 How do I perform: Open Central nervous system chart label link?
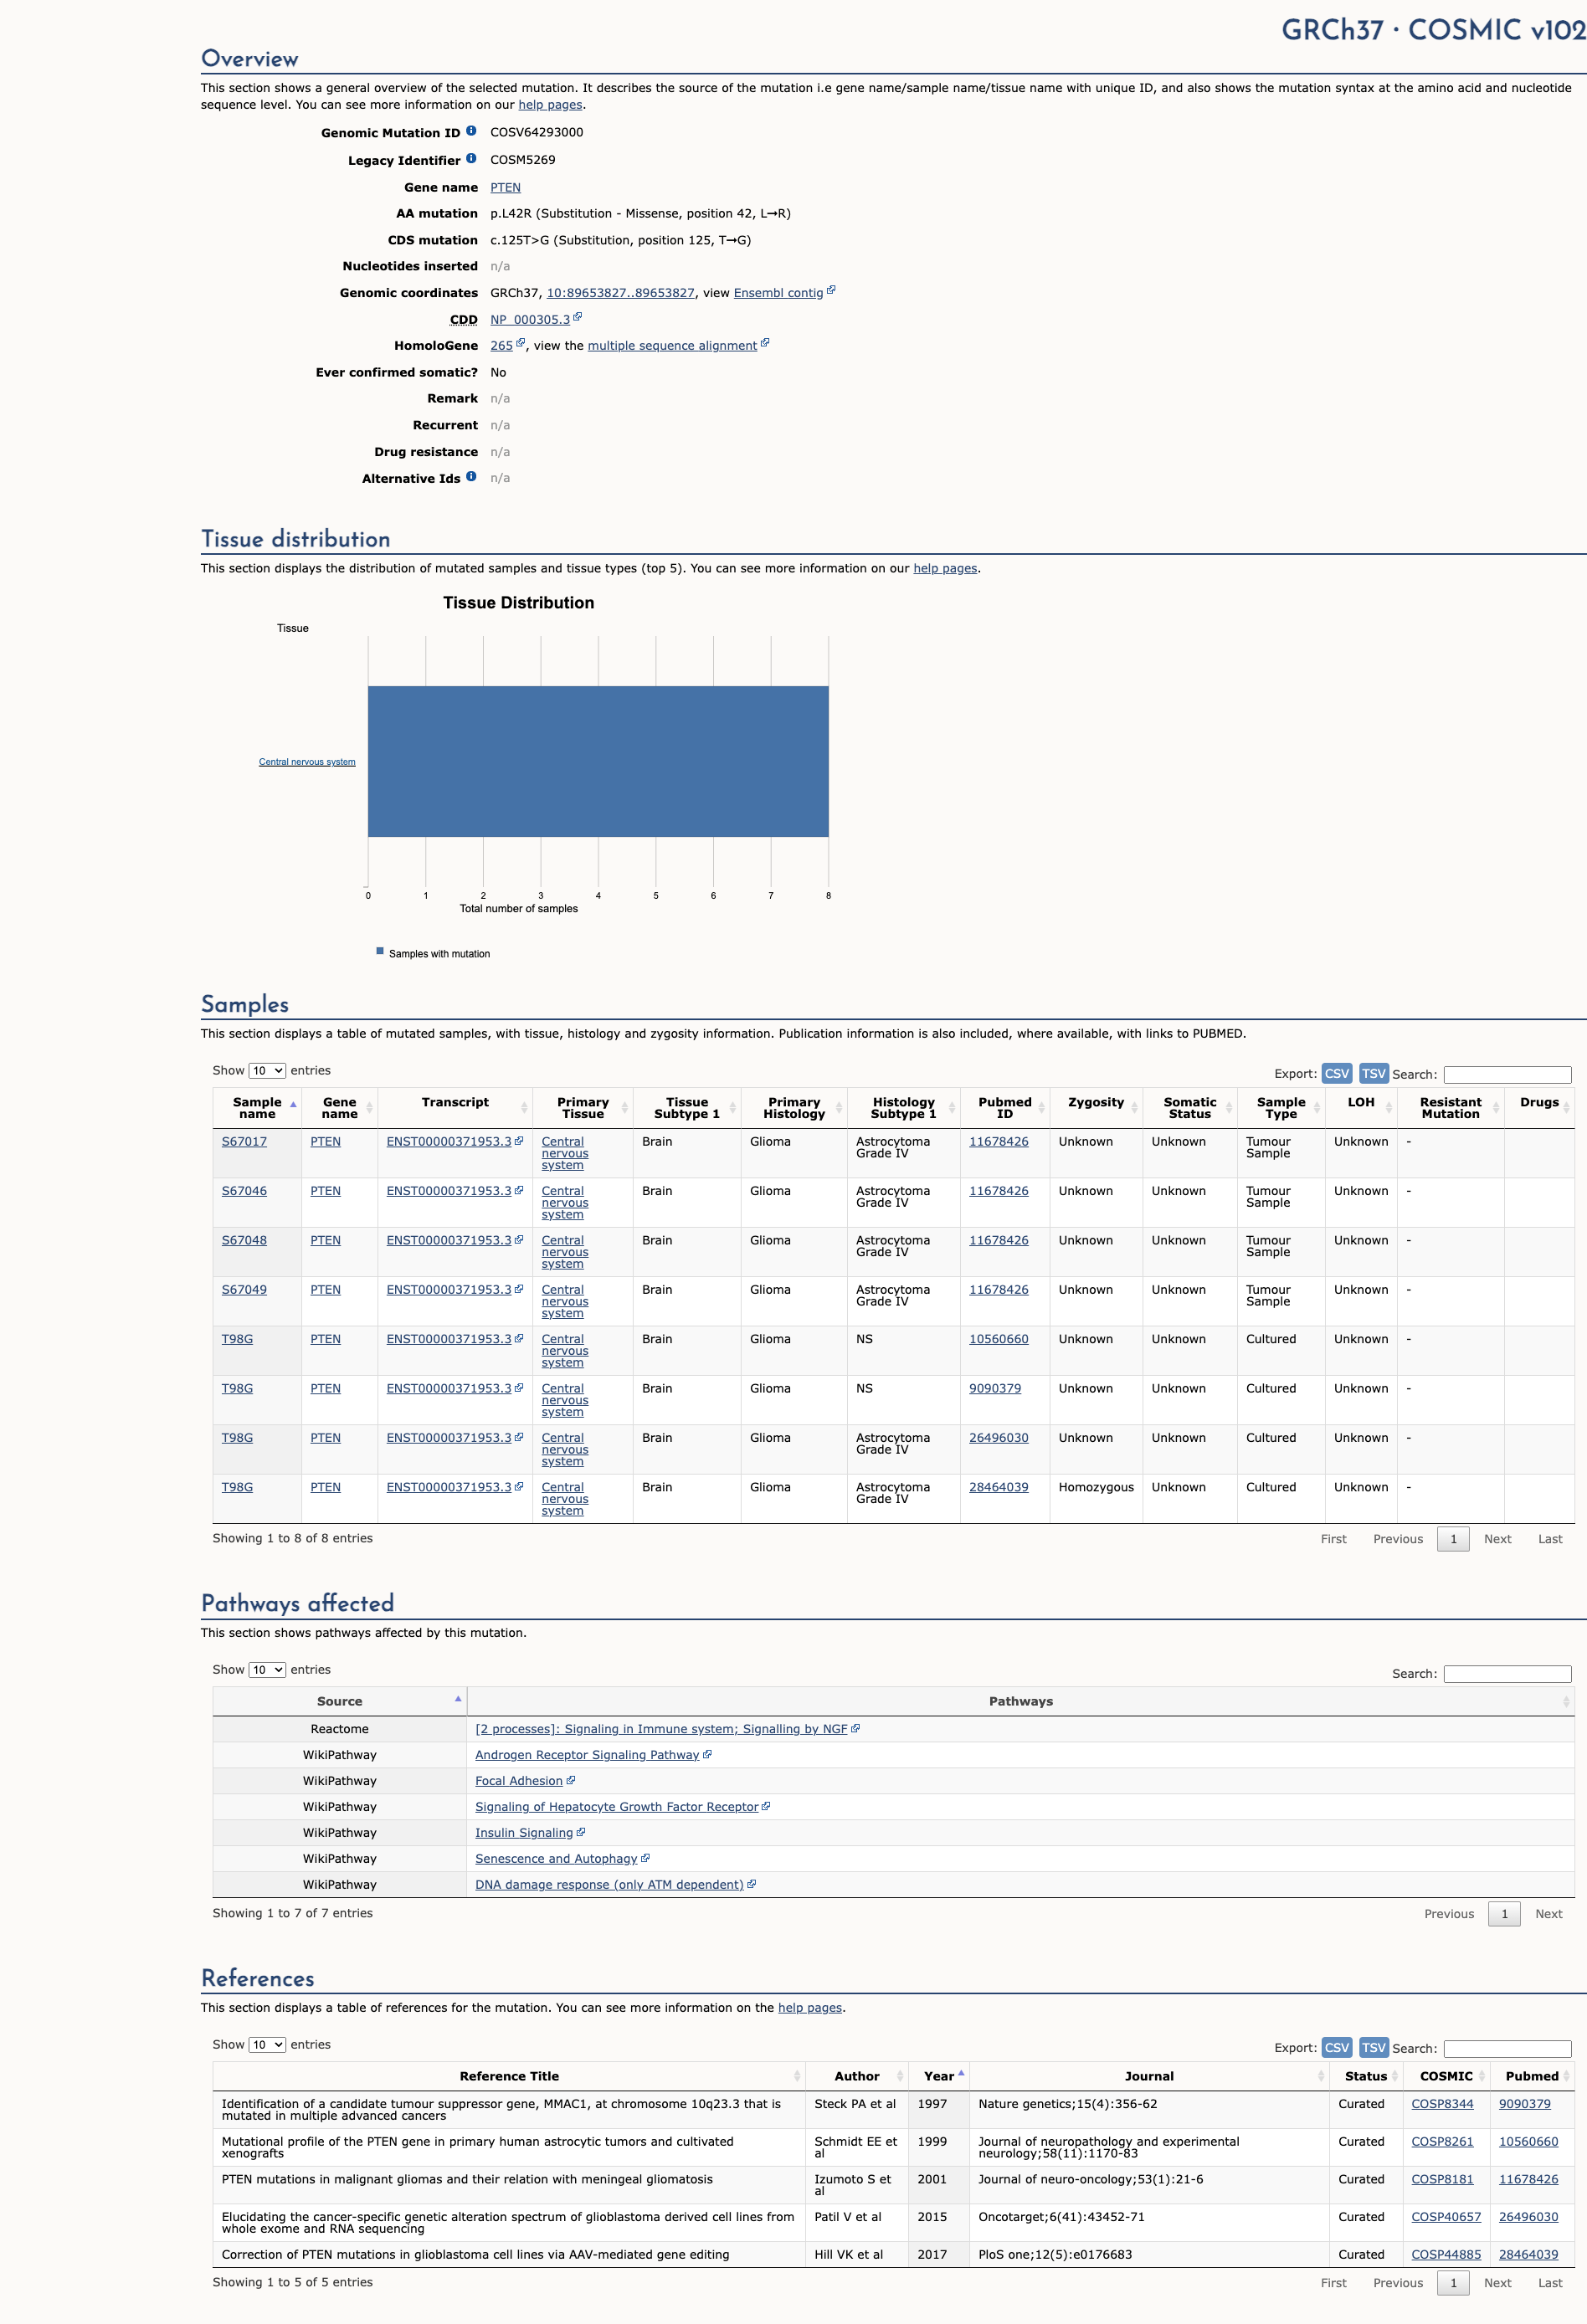[307, 762]
